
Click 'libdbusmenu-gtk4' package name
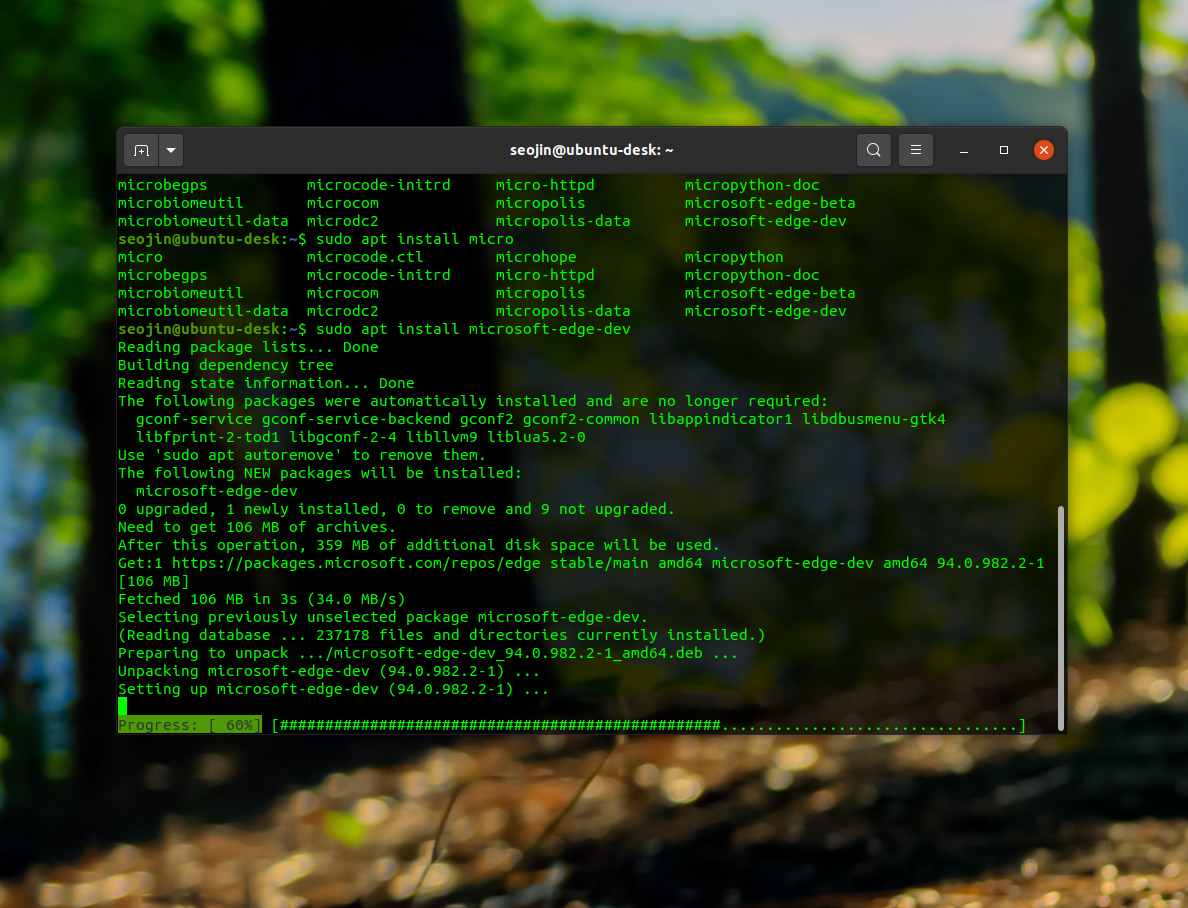874,419
